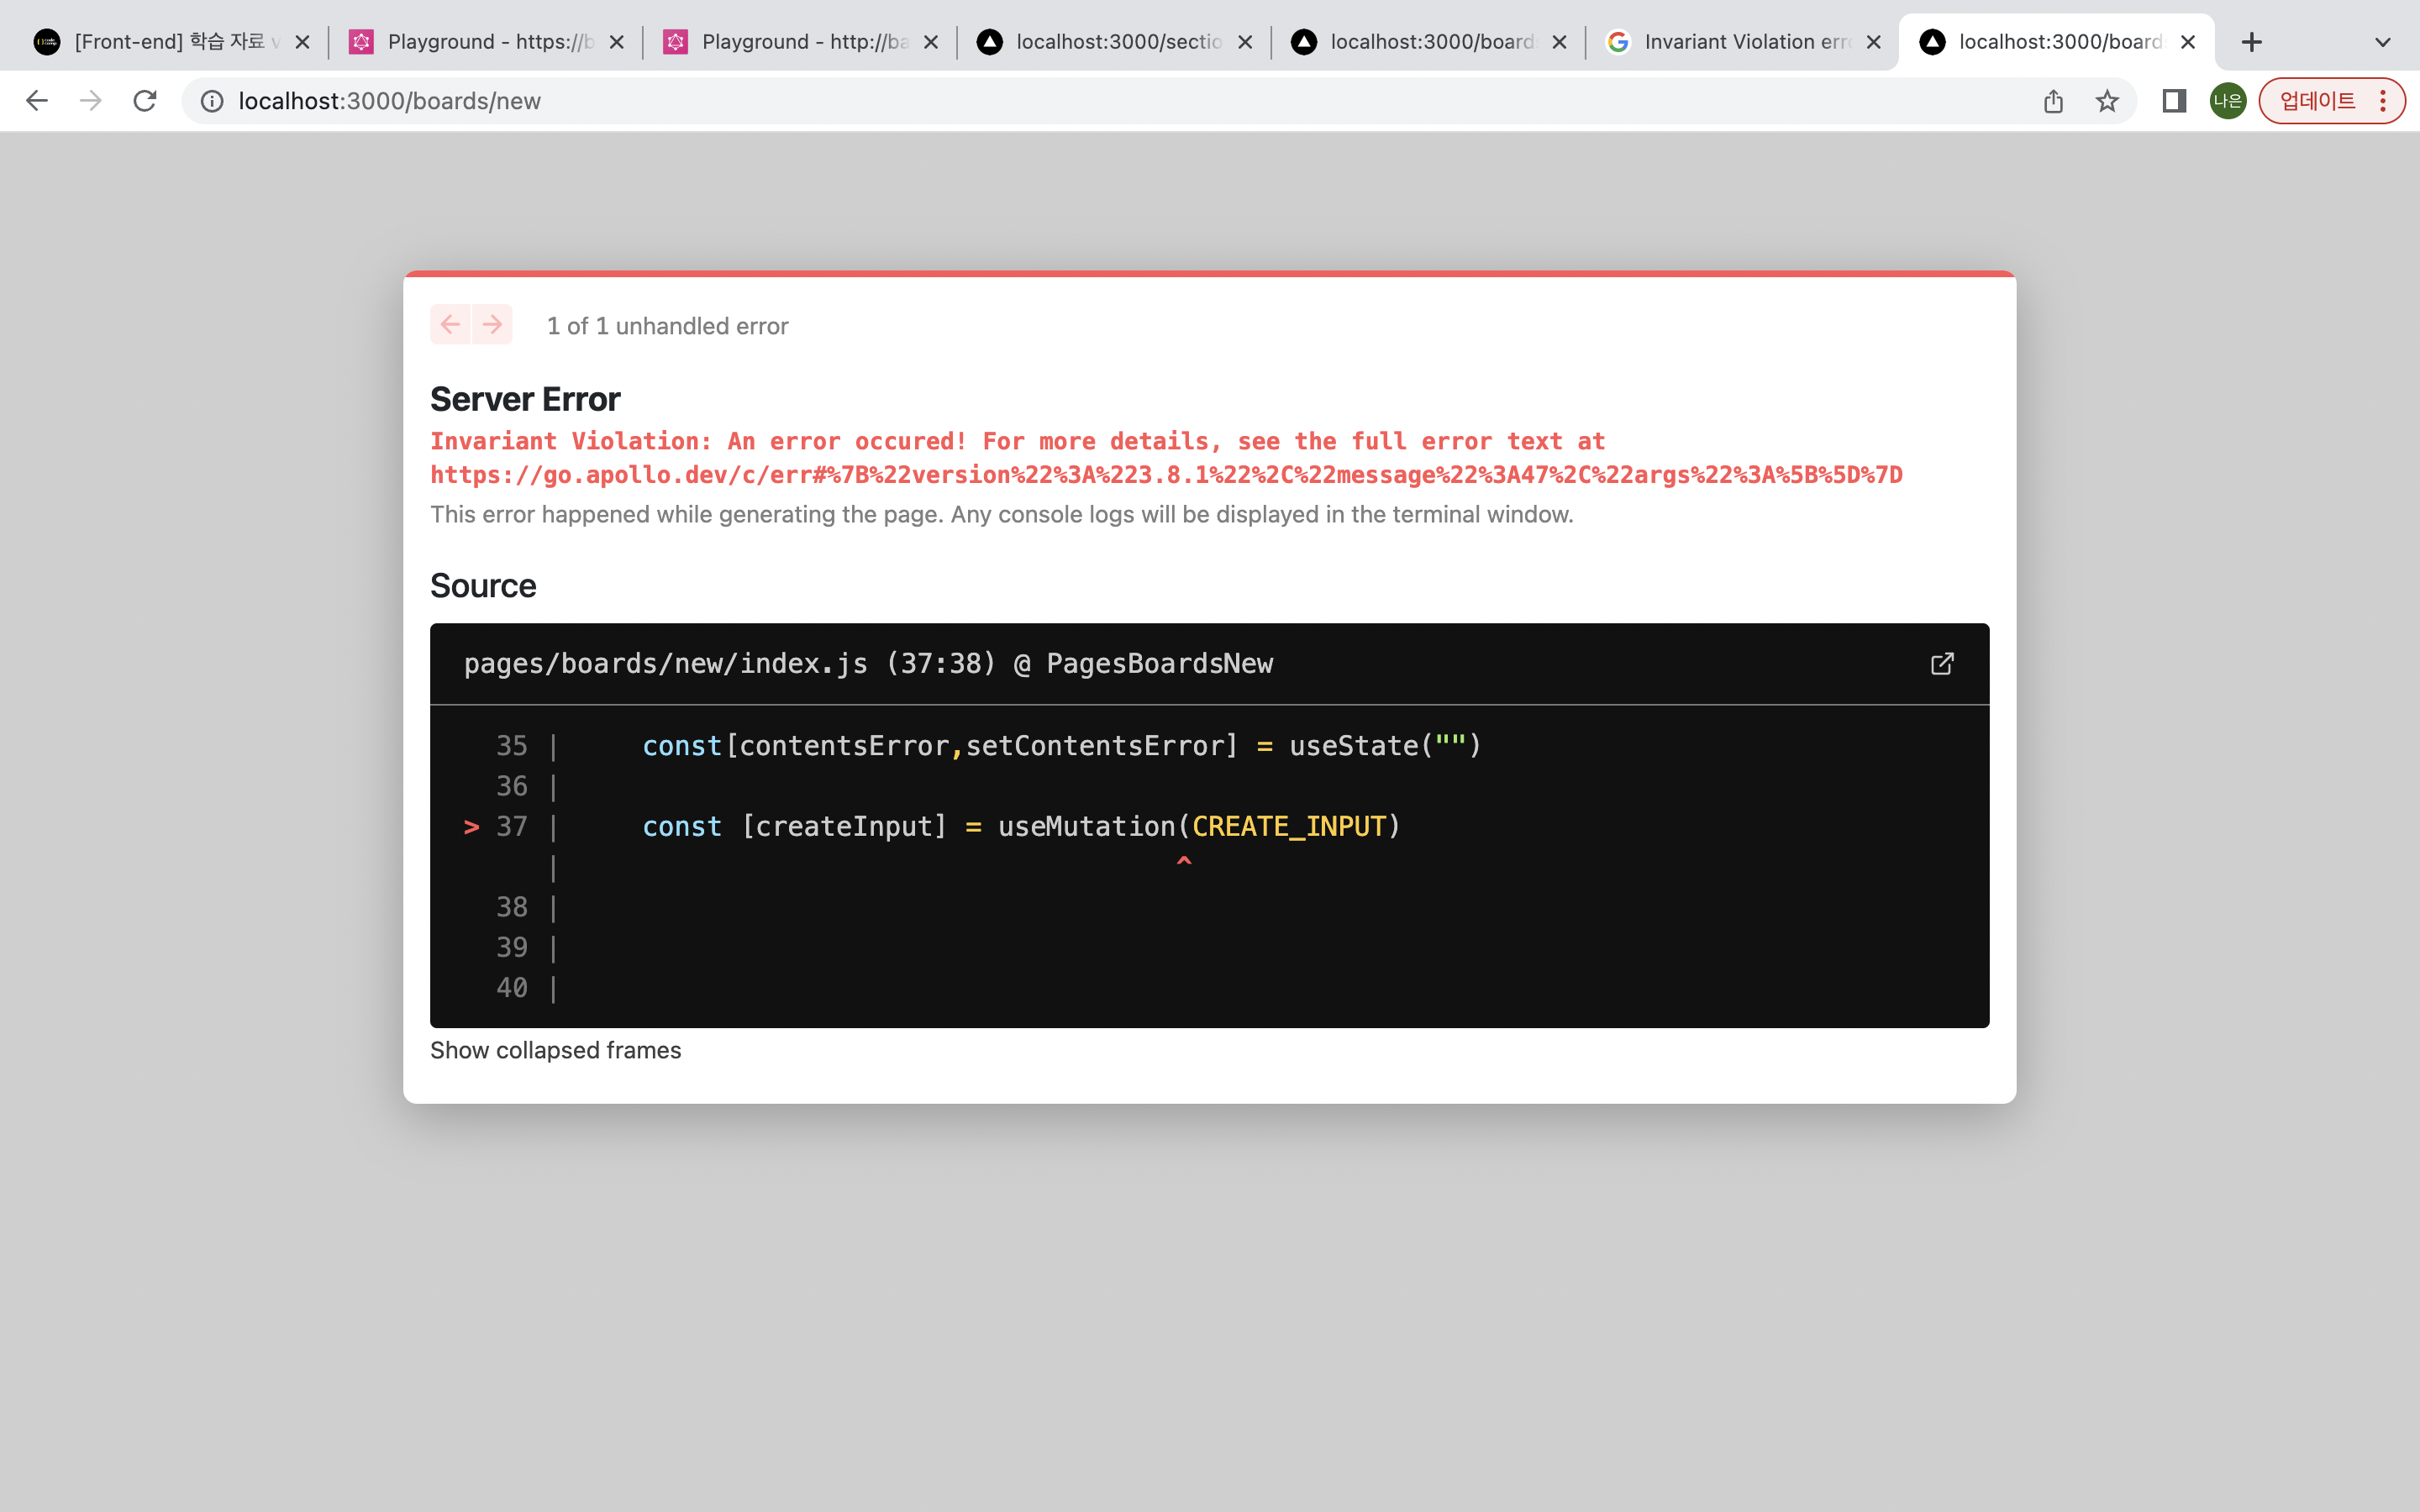This screenshot has width=2420, height=1512.
Task: Go to previous error with left arrow
Action: pyautogui.click(x=450, y=324)
